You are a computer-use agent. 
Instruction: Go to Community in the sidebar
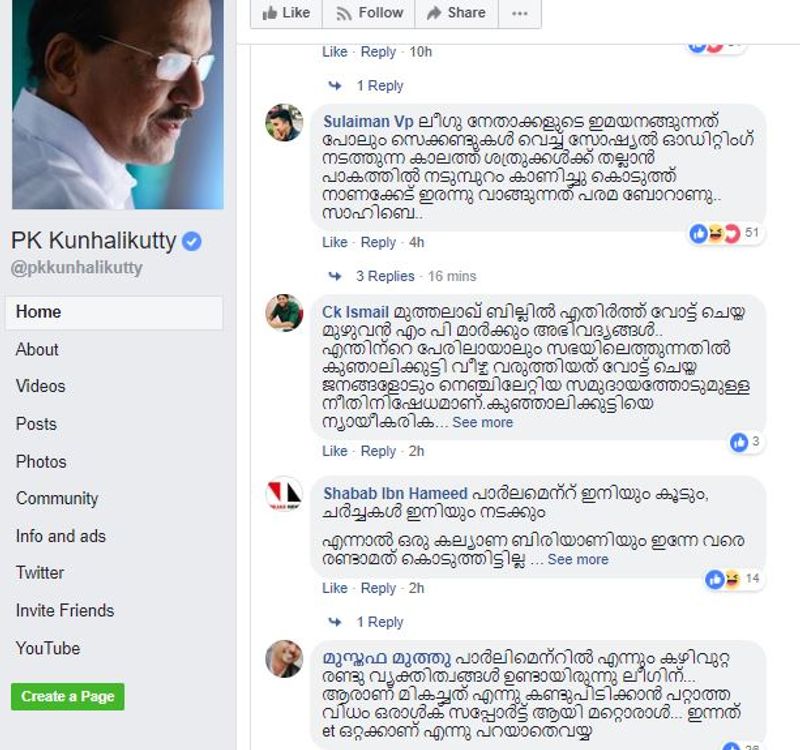(57, 498)
